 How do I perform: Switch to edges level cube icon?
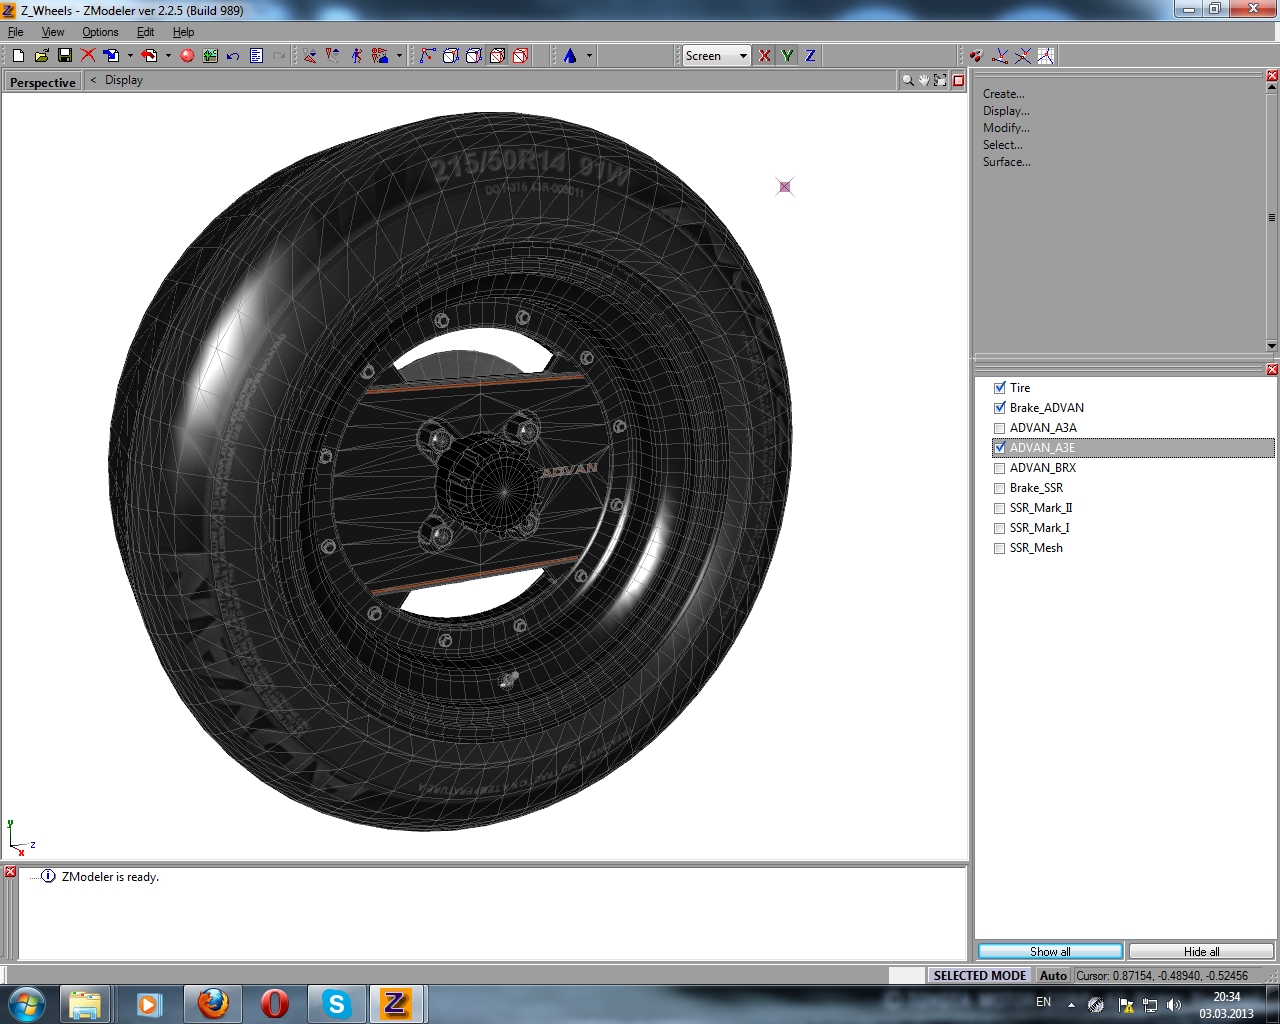tap(451, 56)
